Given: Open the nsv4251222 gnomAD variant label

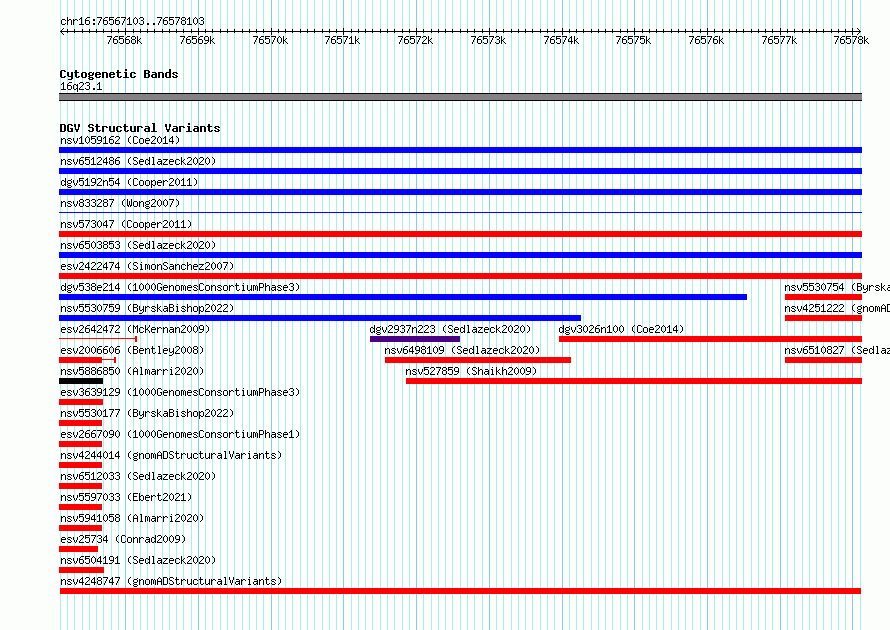Looking at the screenshot, I should coord(837,308).
